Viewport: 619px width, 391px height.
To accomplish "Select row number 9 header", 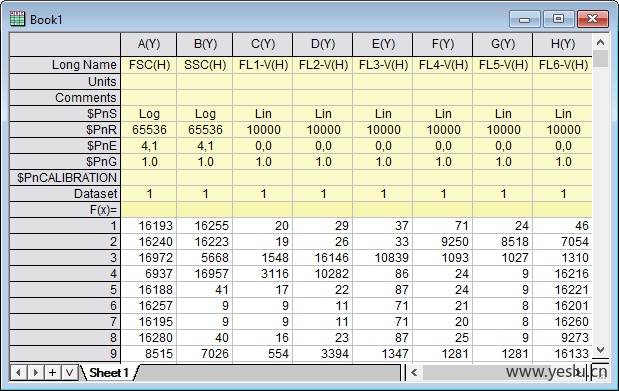I will [65, 353].
